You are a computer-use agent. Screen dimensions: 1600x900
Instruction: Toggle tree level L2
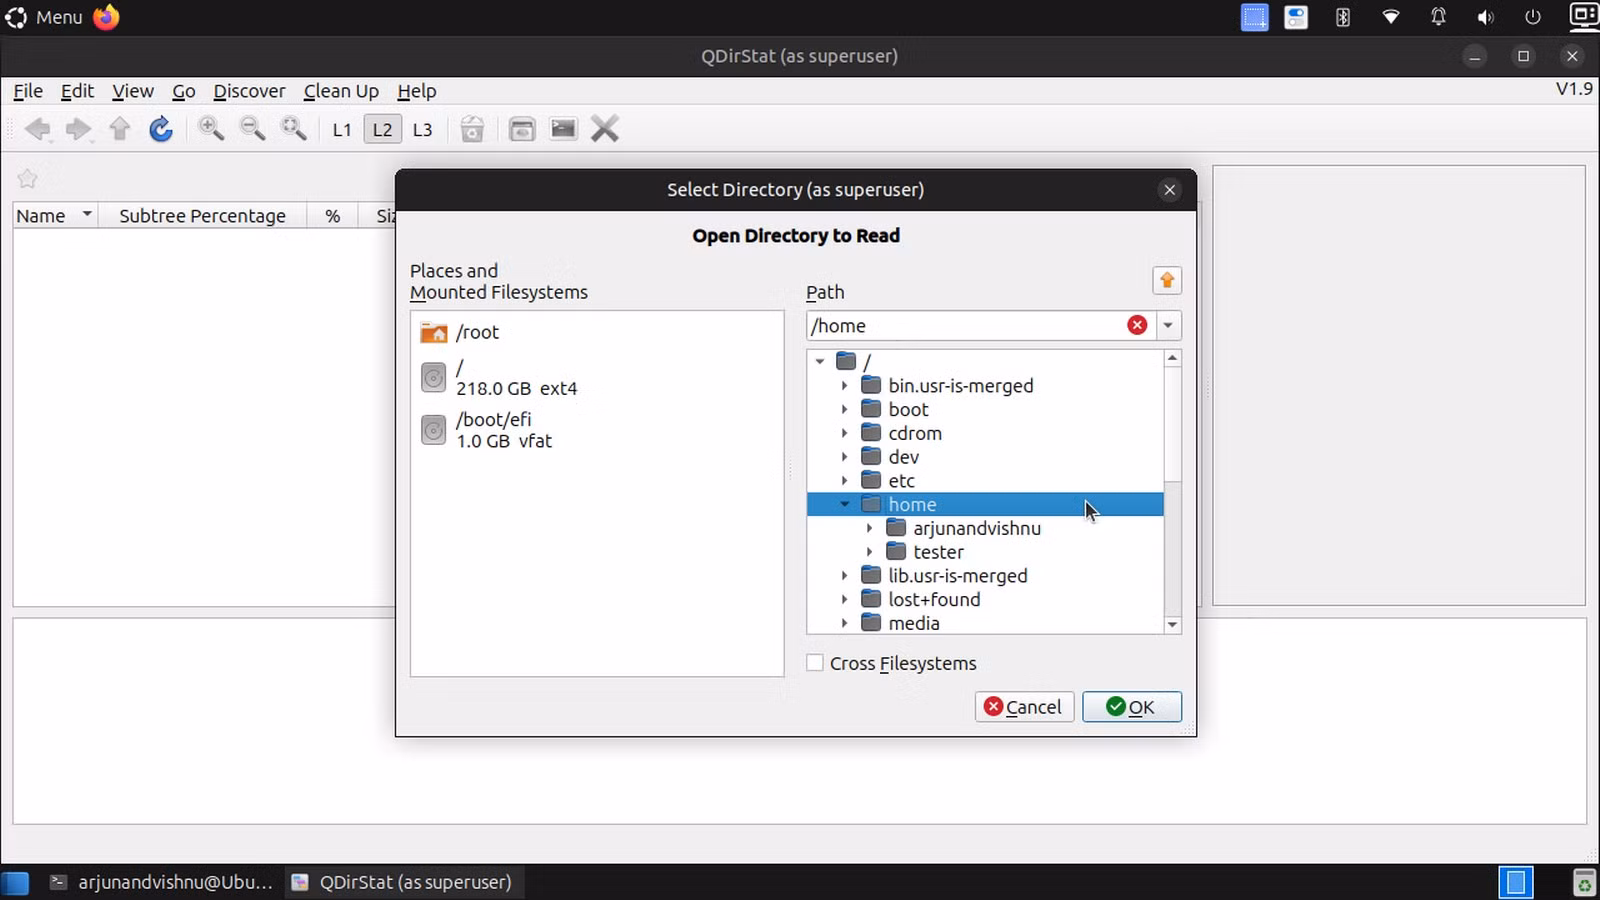click(383, 129)
